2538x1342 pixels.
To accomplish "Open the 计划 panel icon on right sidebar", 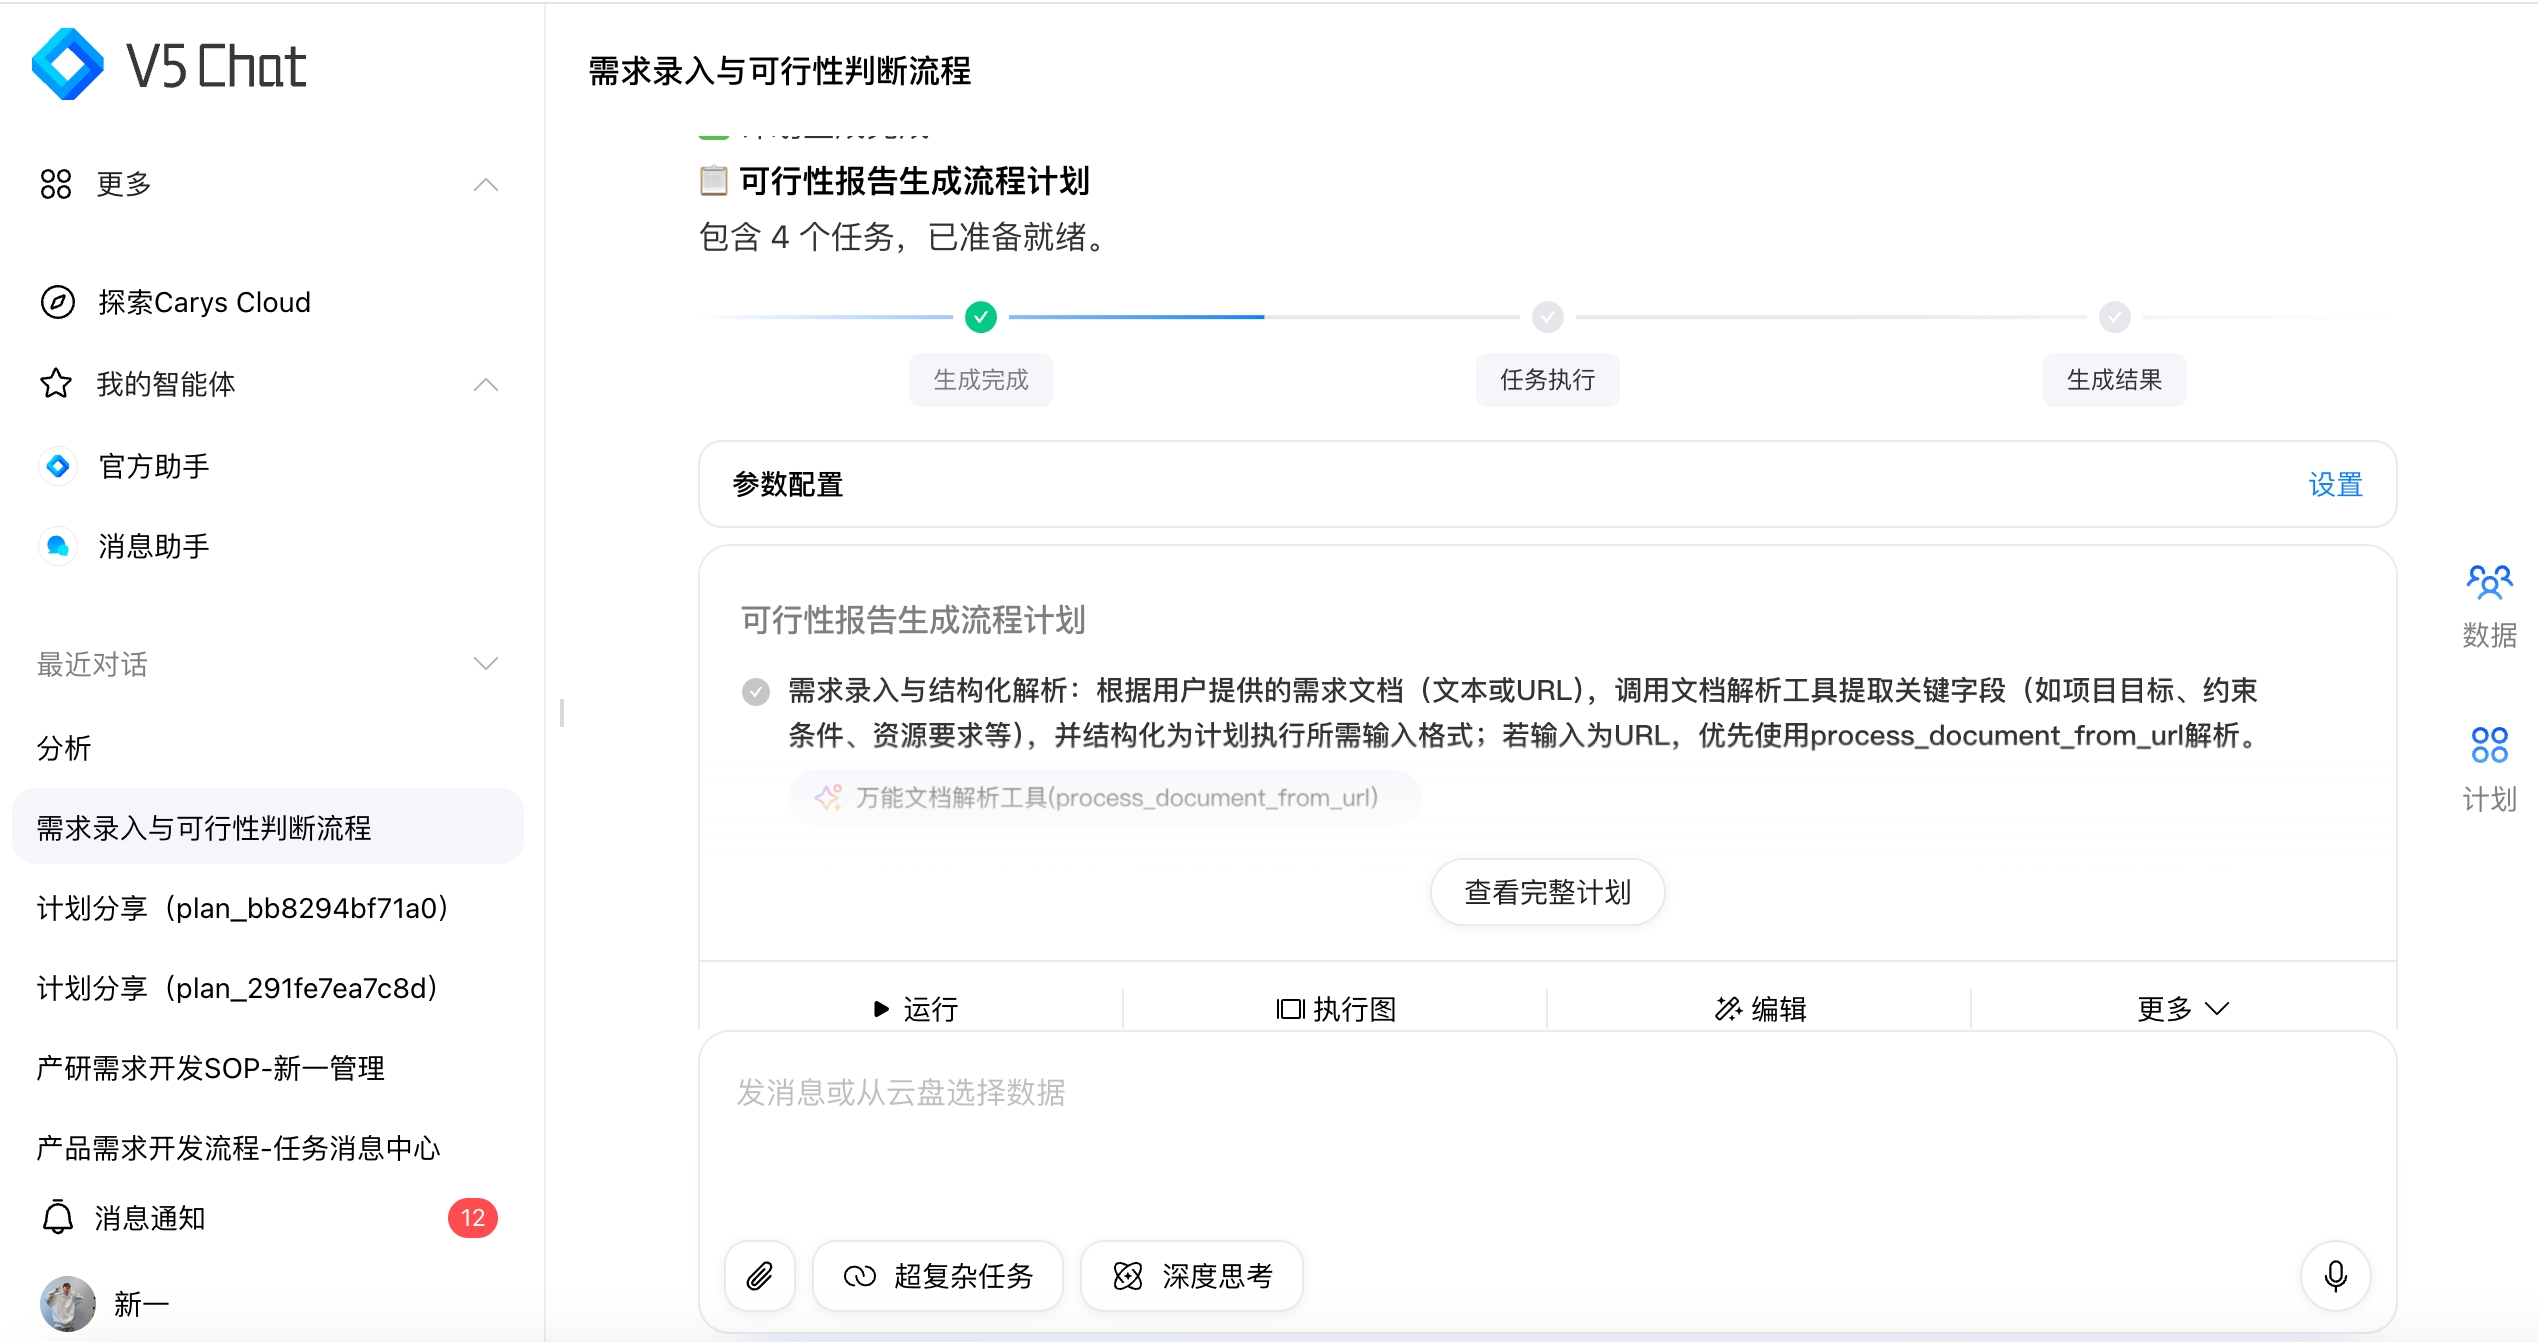I will pos(2489,744).
